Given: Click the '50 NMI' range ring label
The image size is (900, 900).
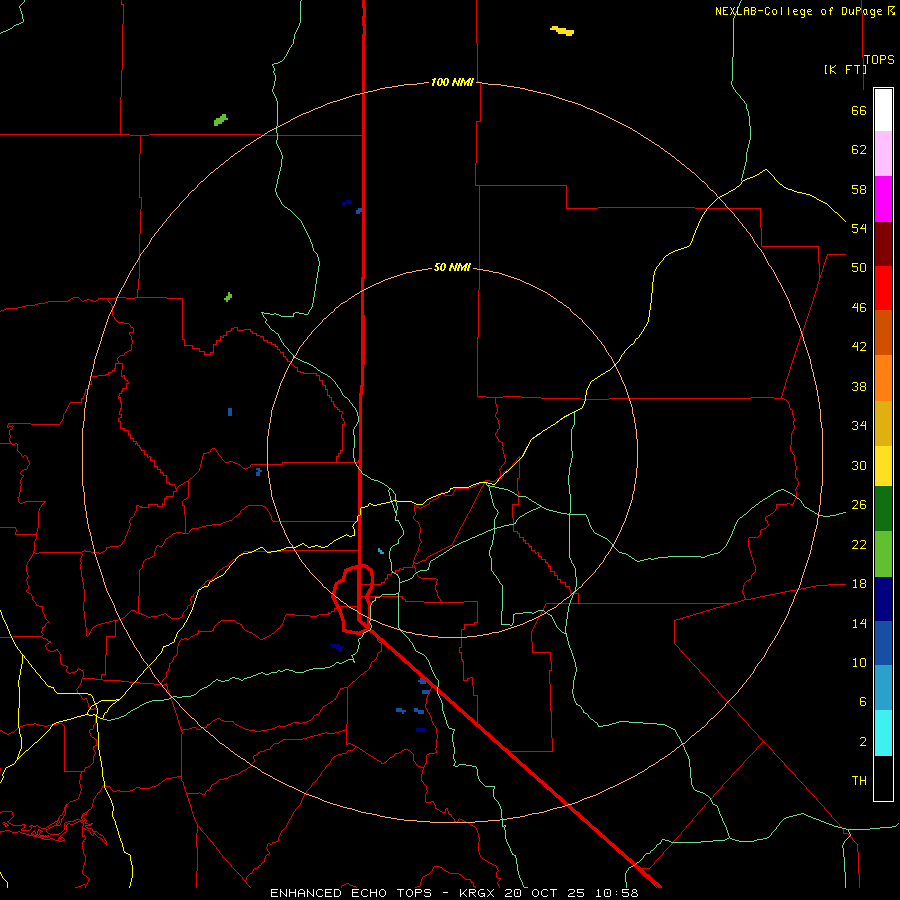Looking at the screenshot, I should click(x=452, y=267).
